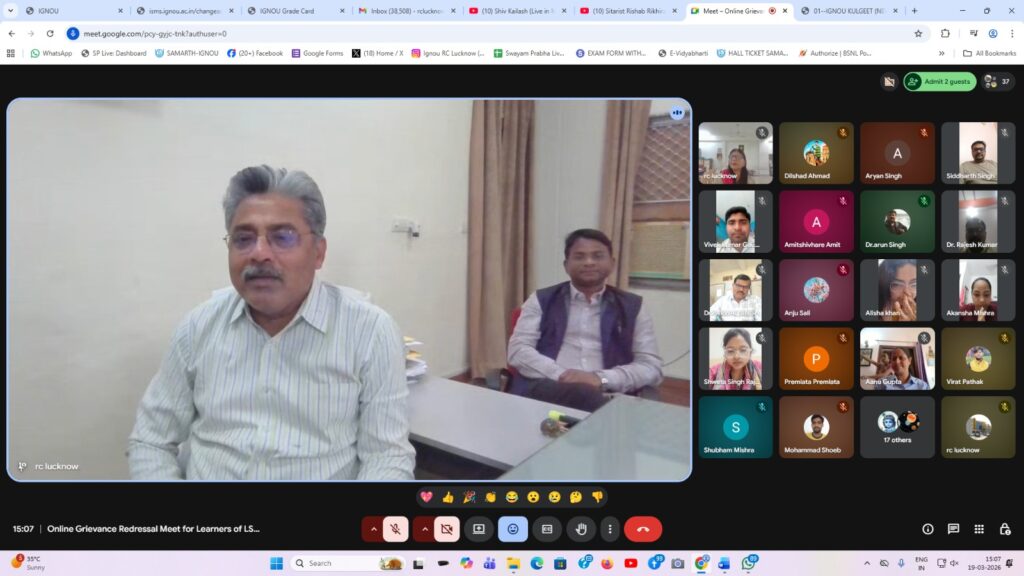Select the 17 others participant tile
Viewport: 1024px width, 576px height.
[x=897, y=427]
